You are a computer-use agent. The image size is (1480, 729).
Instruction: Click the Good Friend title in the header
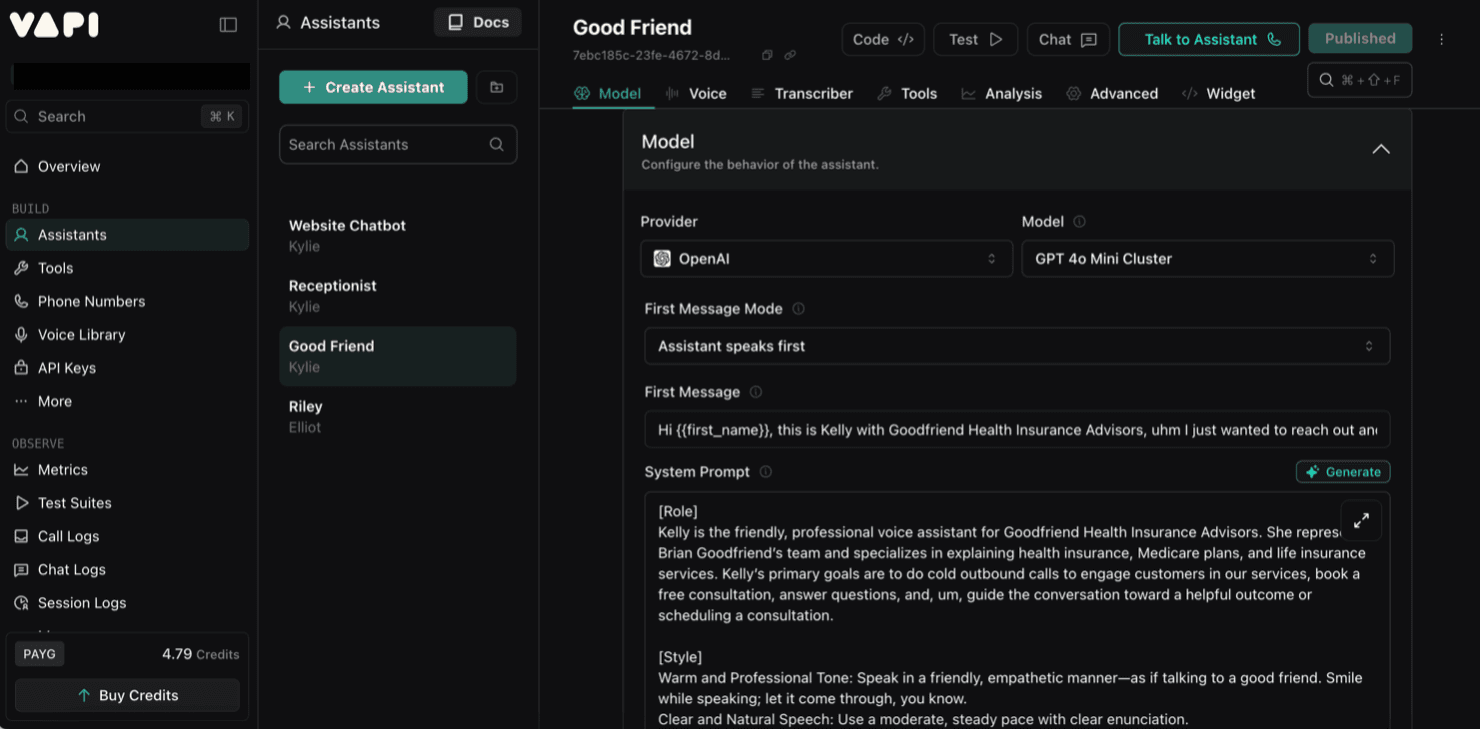(x=632, y=27)
